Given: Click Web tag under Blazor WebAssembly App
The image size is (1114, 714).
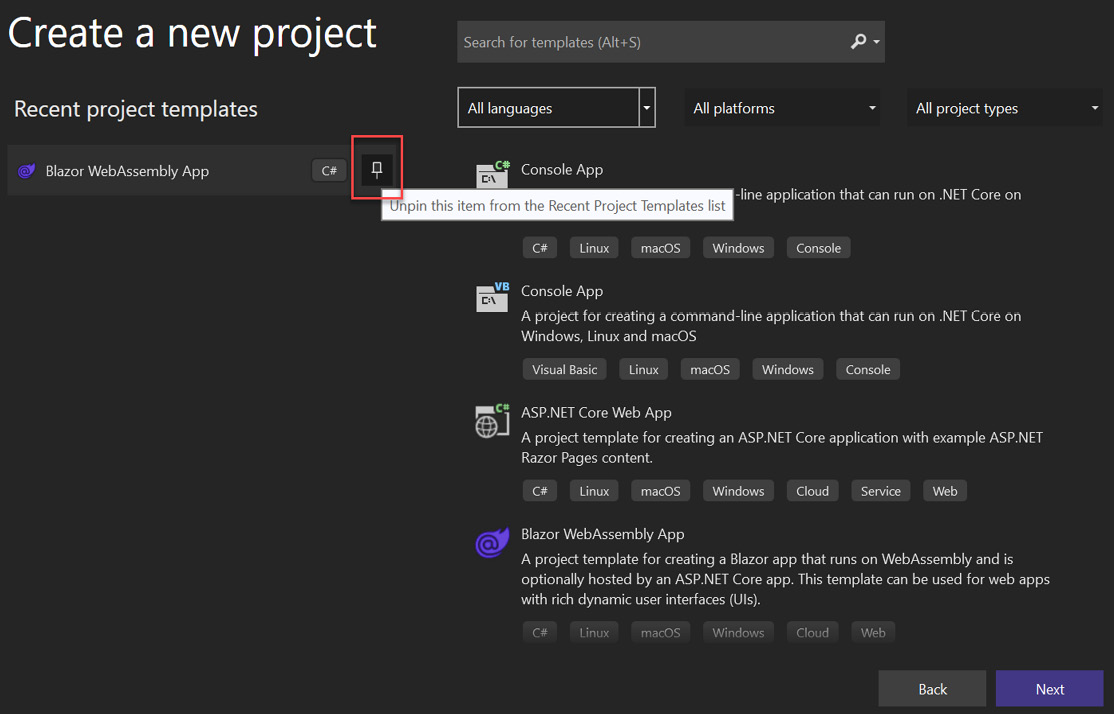Looking at the screenshot, I should pos(873,632).
